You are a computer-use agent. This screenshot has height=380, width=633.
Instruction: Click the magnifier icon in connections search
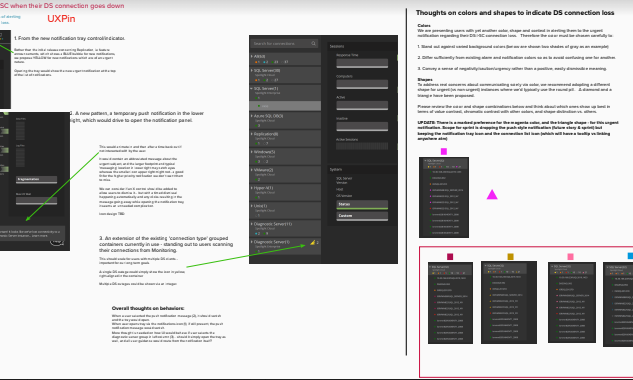(313, 43)
